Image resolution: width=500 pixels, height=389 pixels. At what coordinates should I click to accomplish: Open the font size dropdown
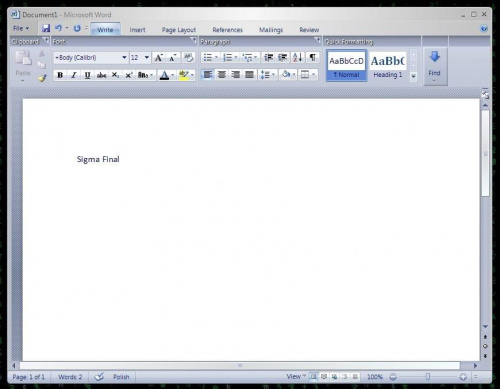pos(147,58)
